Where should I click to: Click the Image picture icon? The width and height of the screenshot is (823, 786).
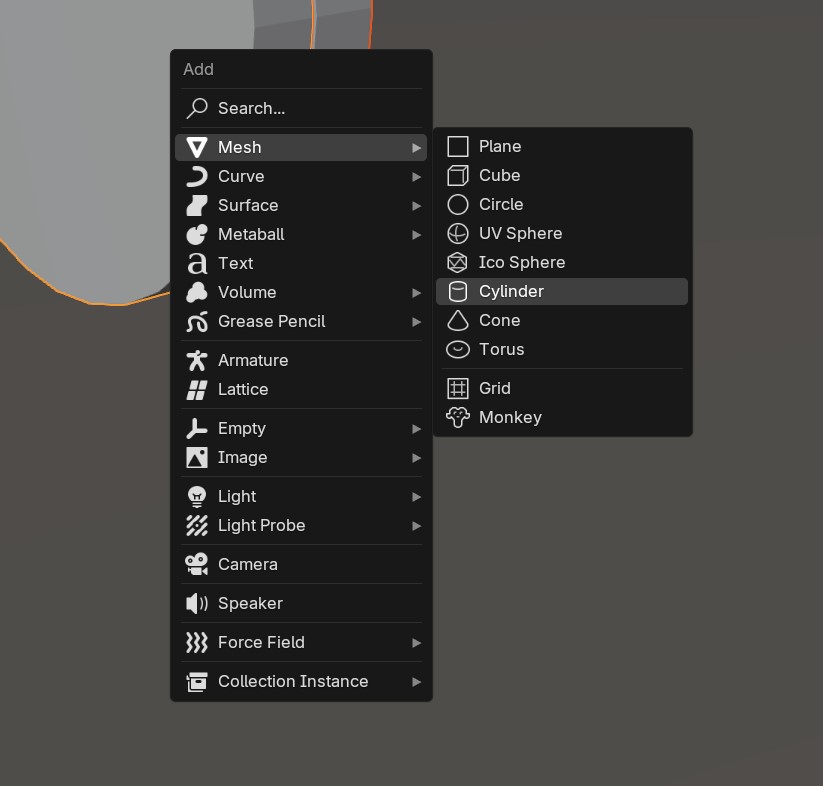197,458
